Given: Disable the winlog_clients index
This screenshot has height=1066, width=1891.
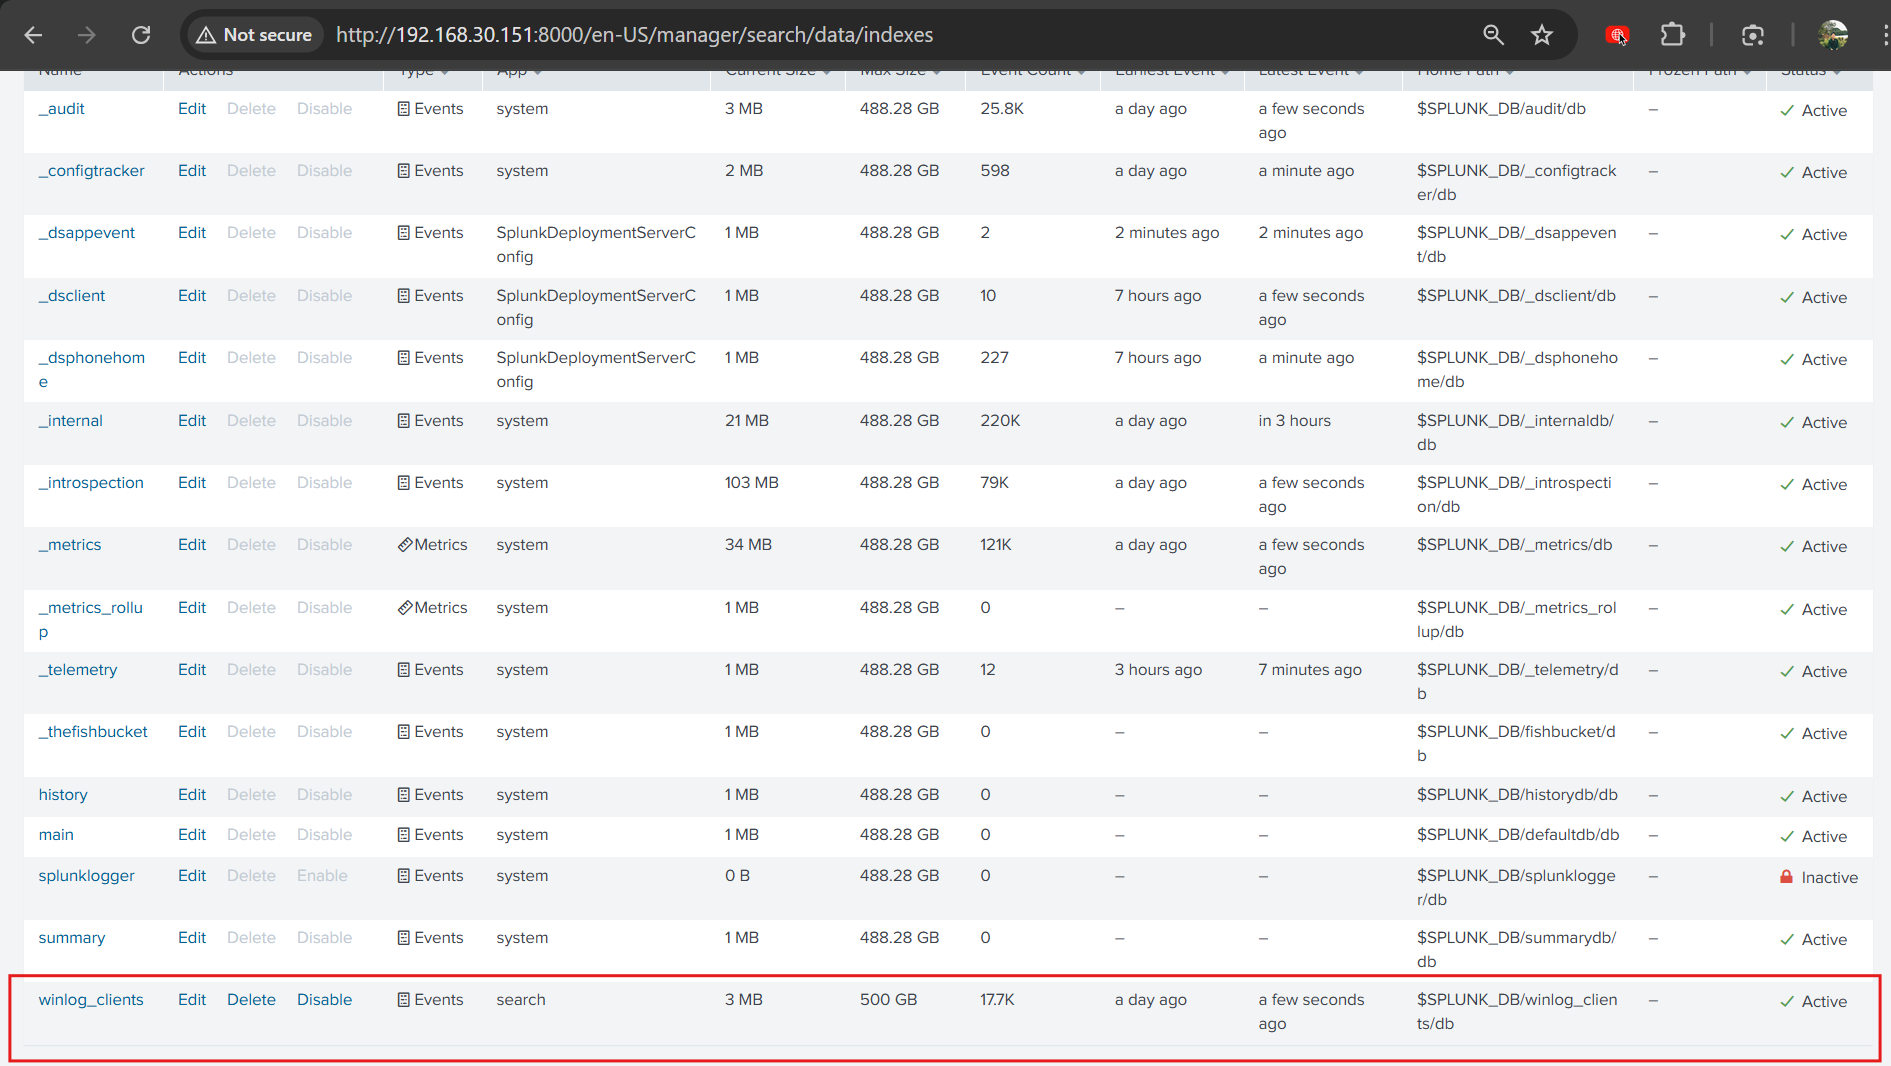Looking at the screenshot, I should [324, 1000].
